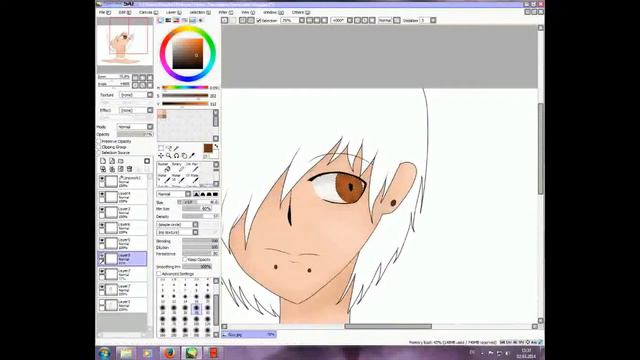This screenshot has height=360, width=640.
Task: Hide the Linework1 layer via eye toggle
Action: 102,179
